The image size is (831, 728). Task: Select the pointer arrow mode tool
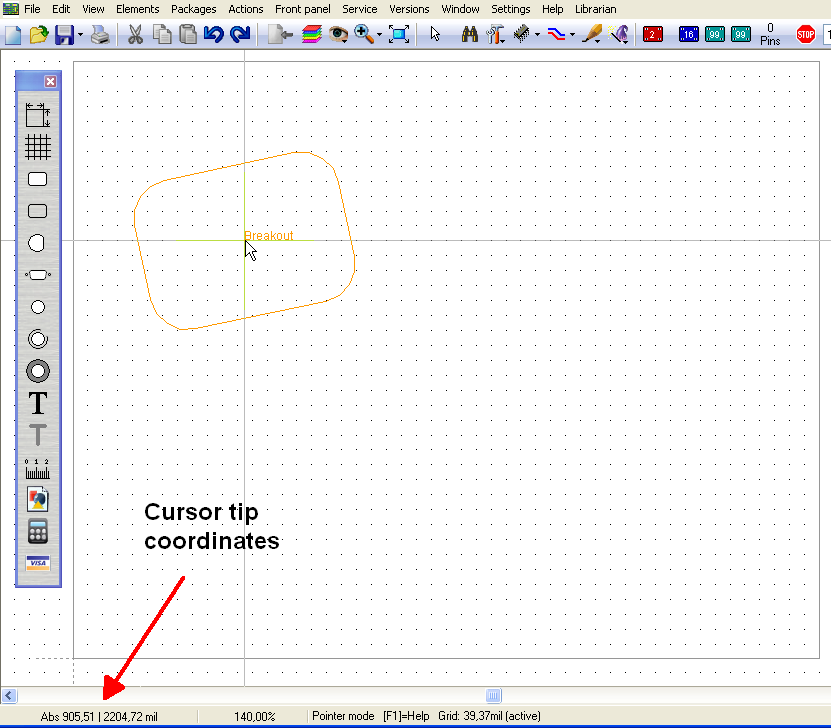click(435, 35)
